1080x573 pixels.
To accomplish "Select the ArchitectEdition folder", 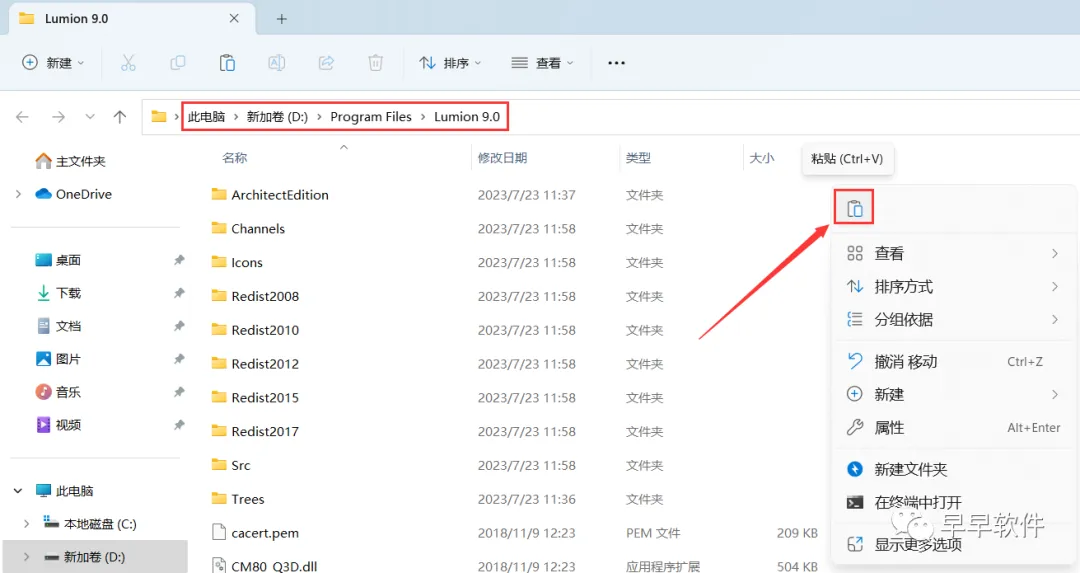I will (270, 195).
